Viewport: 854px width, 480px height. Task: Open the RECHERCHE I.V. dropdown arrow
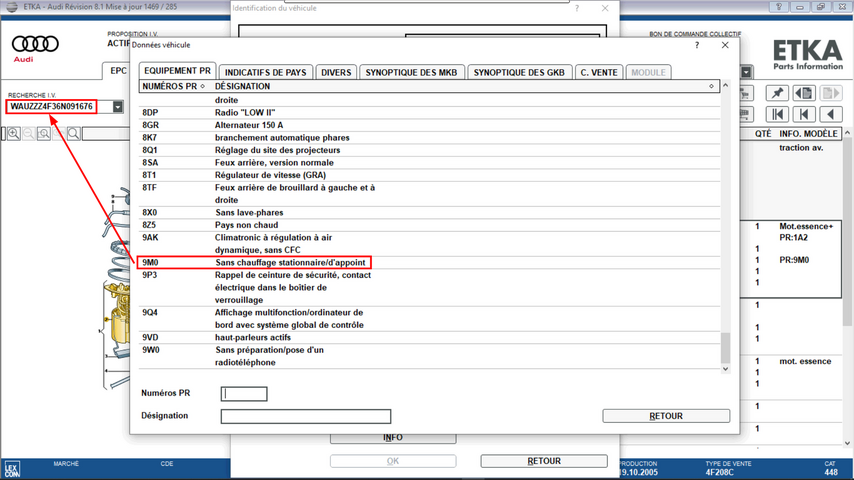click(118, 107)
